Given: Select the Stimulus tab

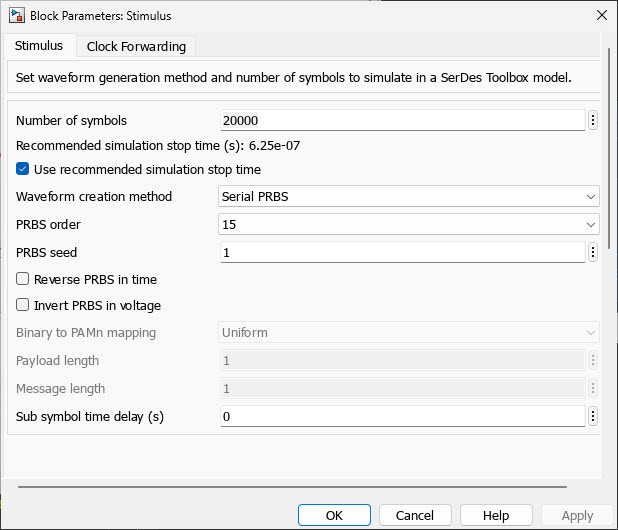Looking at the screenshot, I should click(39, 46).
